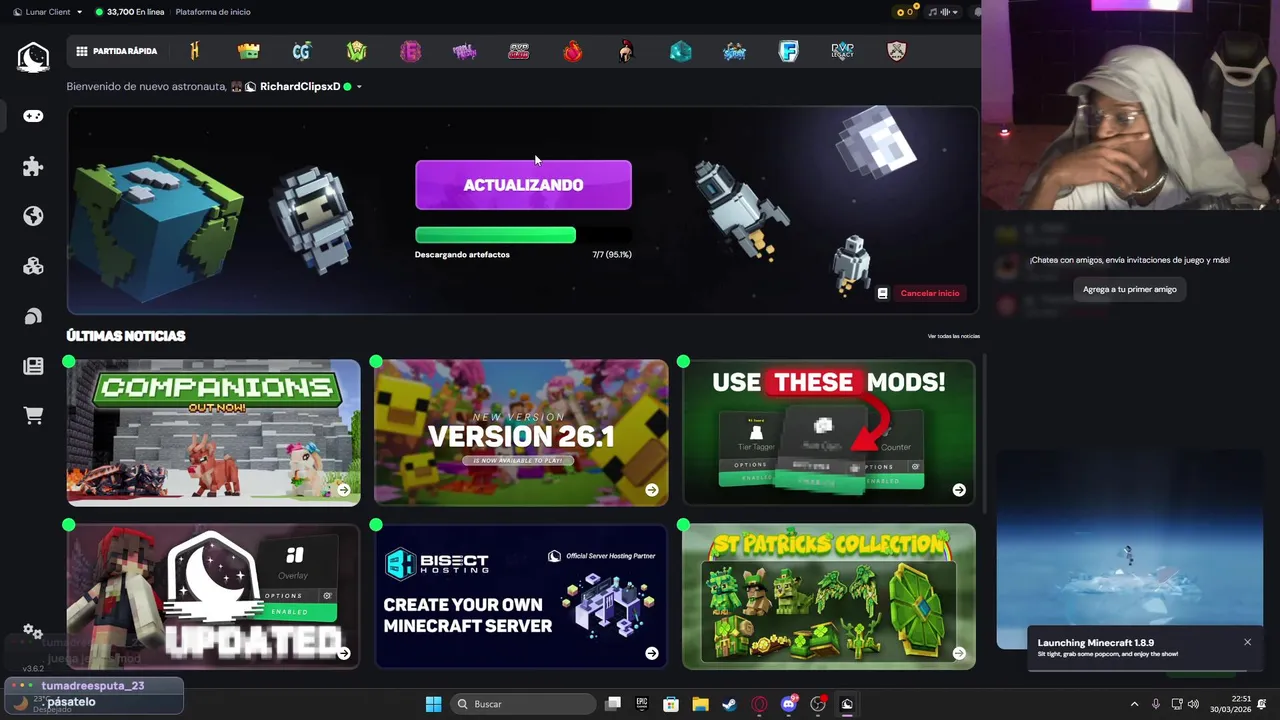
Task: Open the Bisect Hosting server card
Action: 521,596
